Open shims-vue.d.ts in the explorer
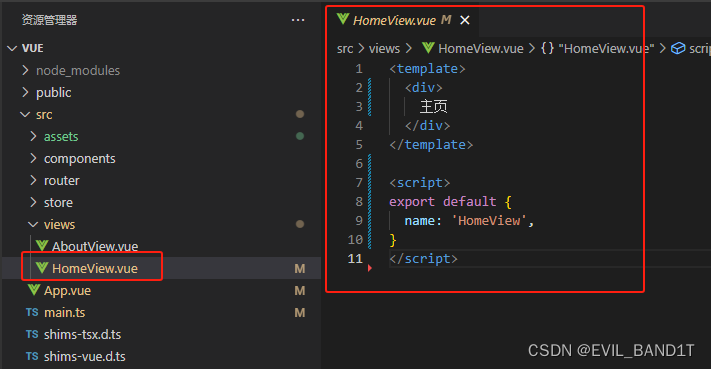 point(84,356)
